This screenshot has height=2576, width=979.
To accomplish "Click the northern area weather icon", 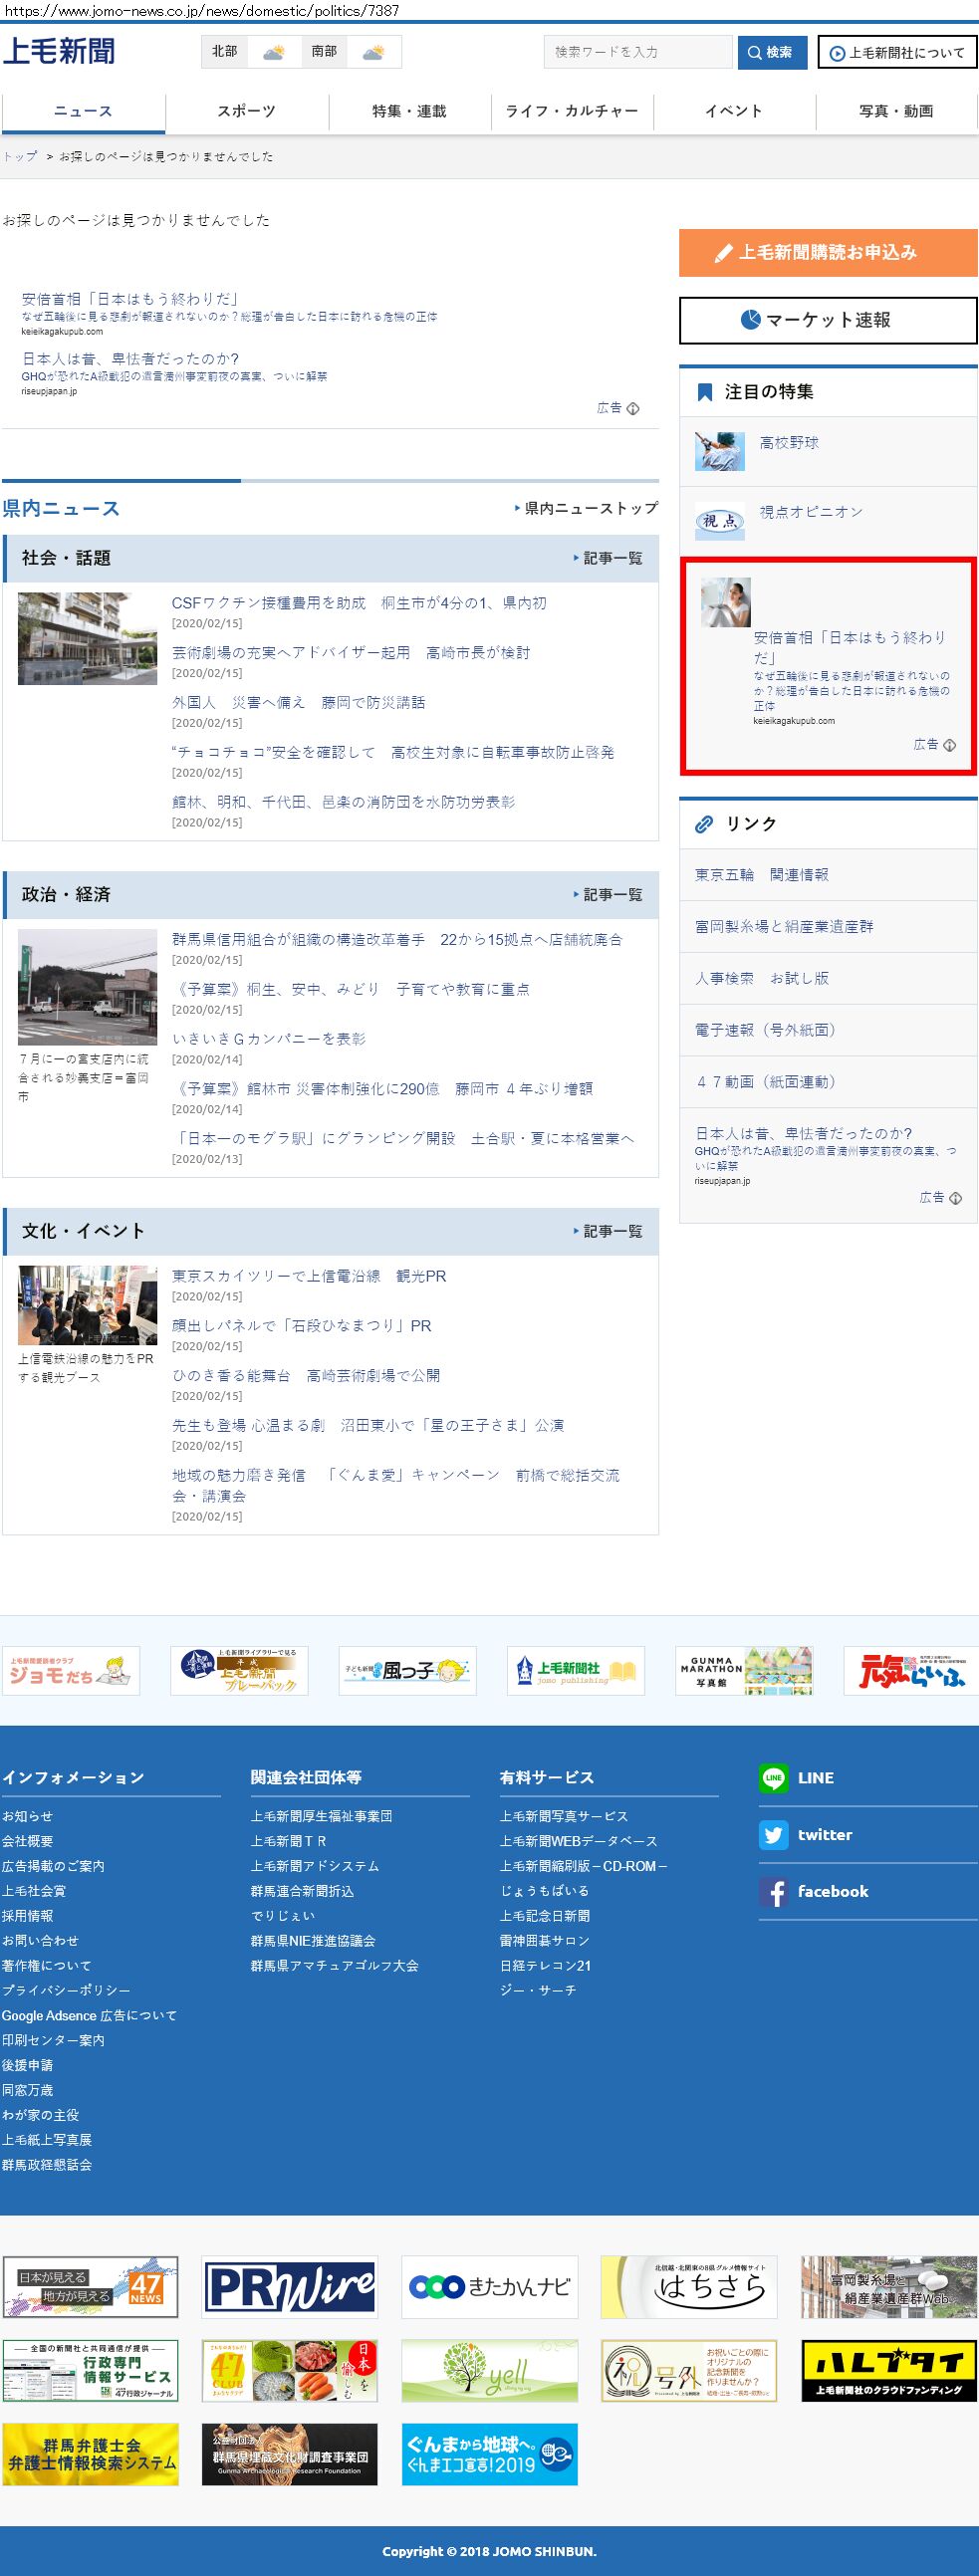I will pyautogui.click(x=273, y=52).
